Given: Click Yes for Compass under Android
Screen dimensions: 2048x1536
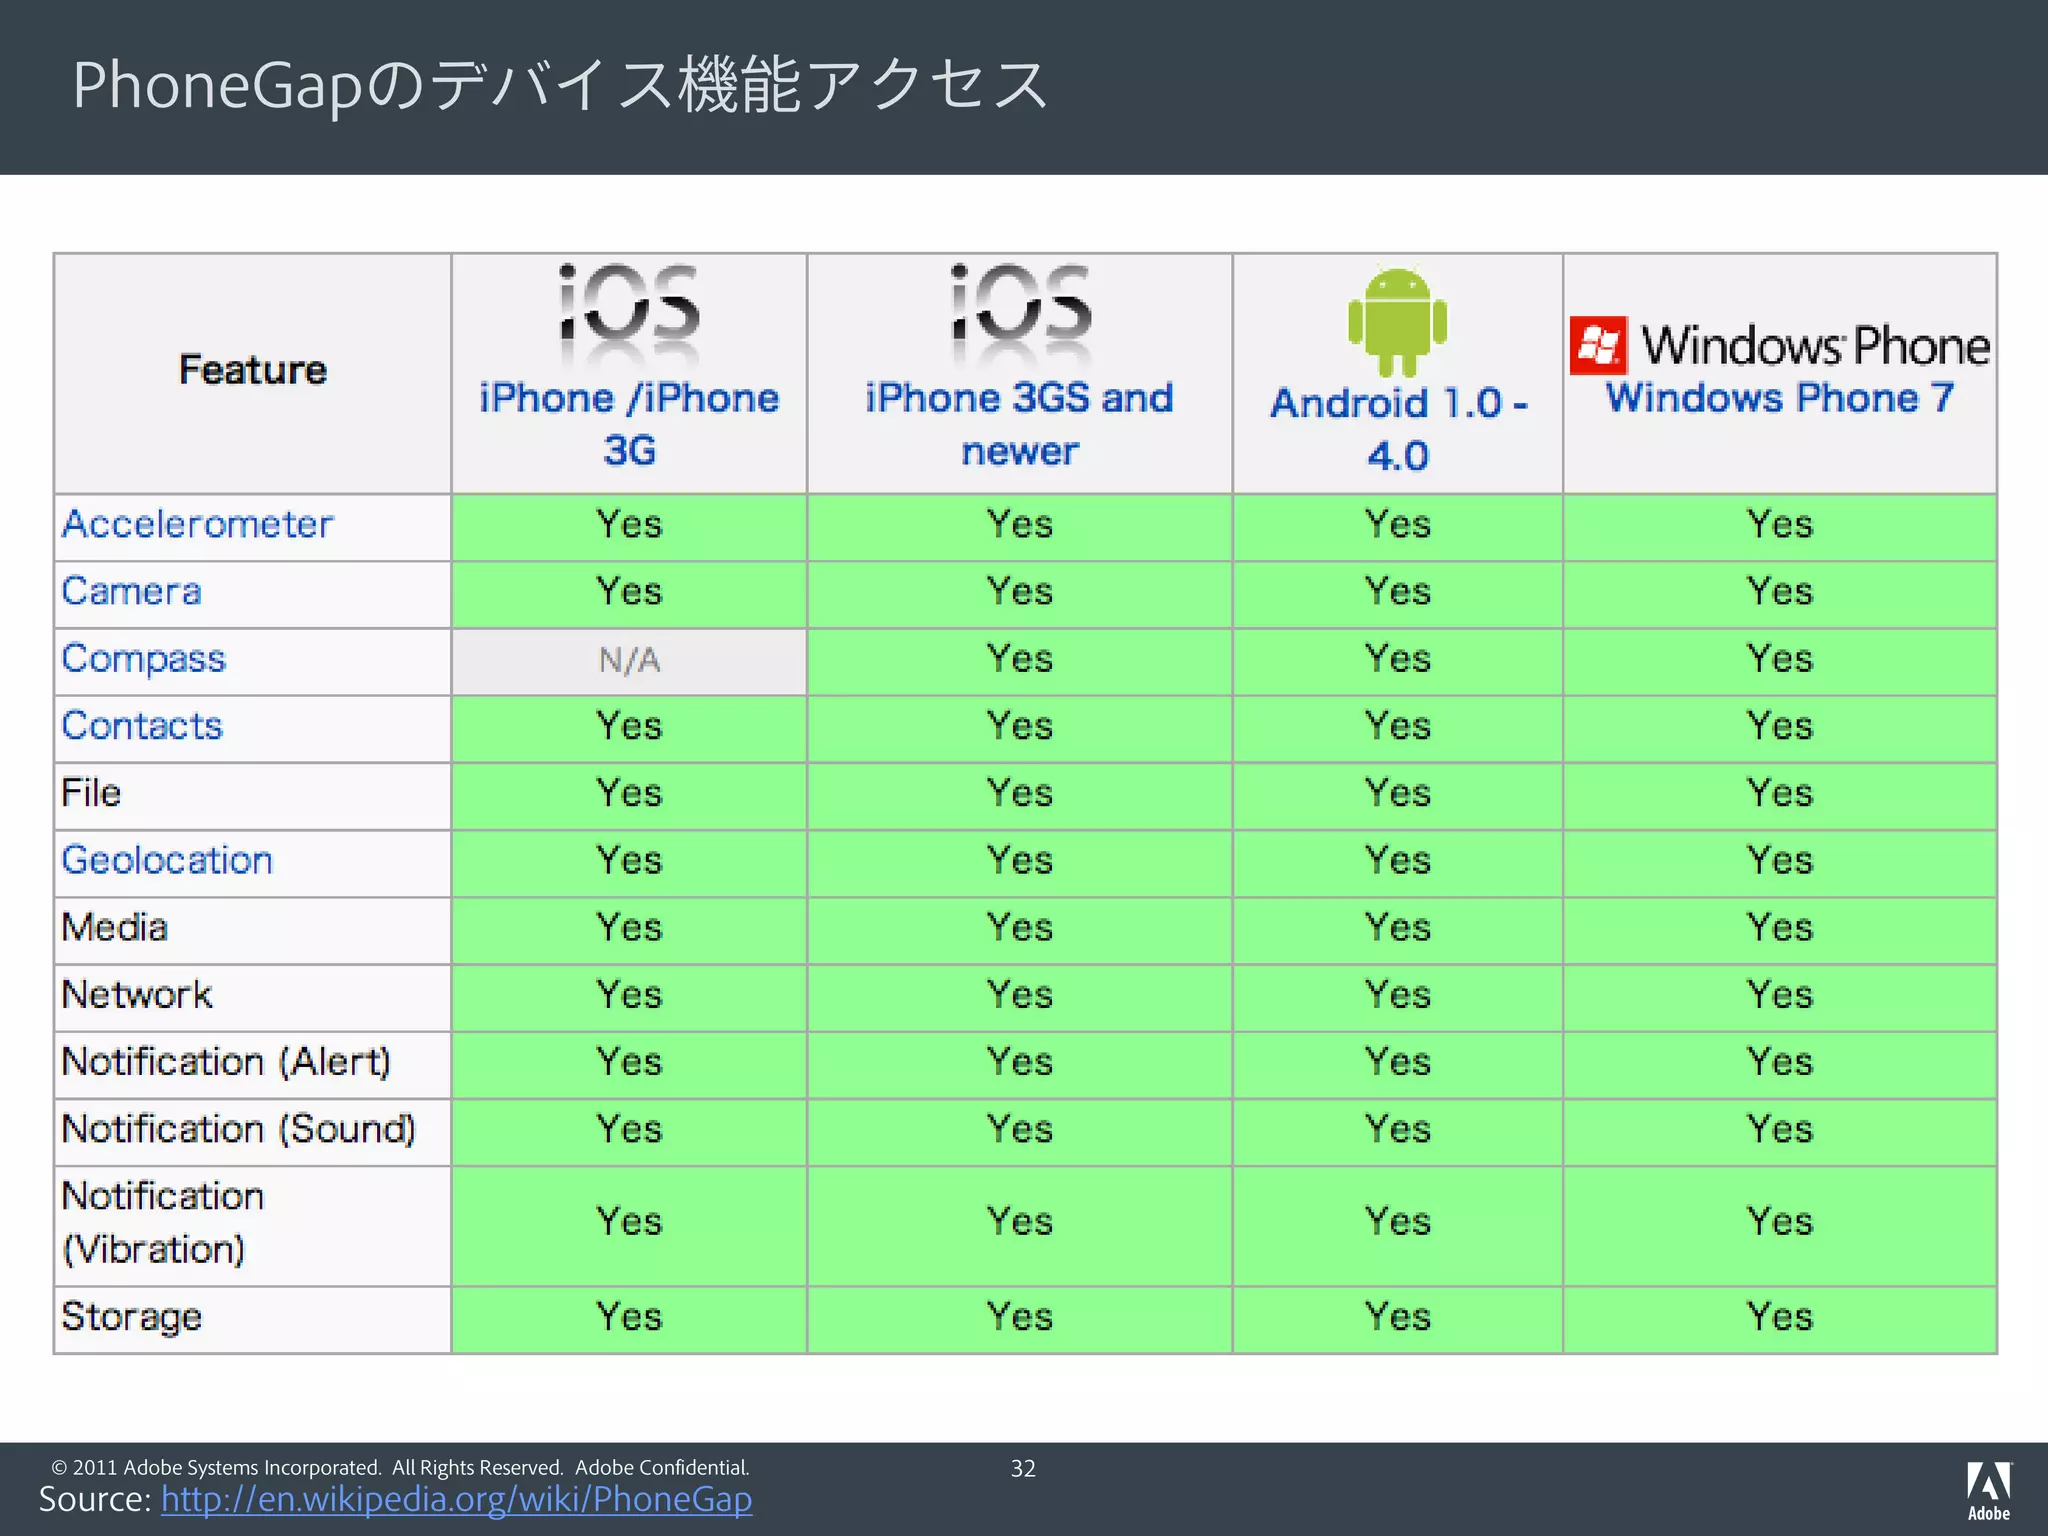Looking at the screenshot, I should (1398, 660).
